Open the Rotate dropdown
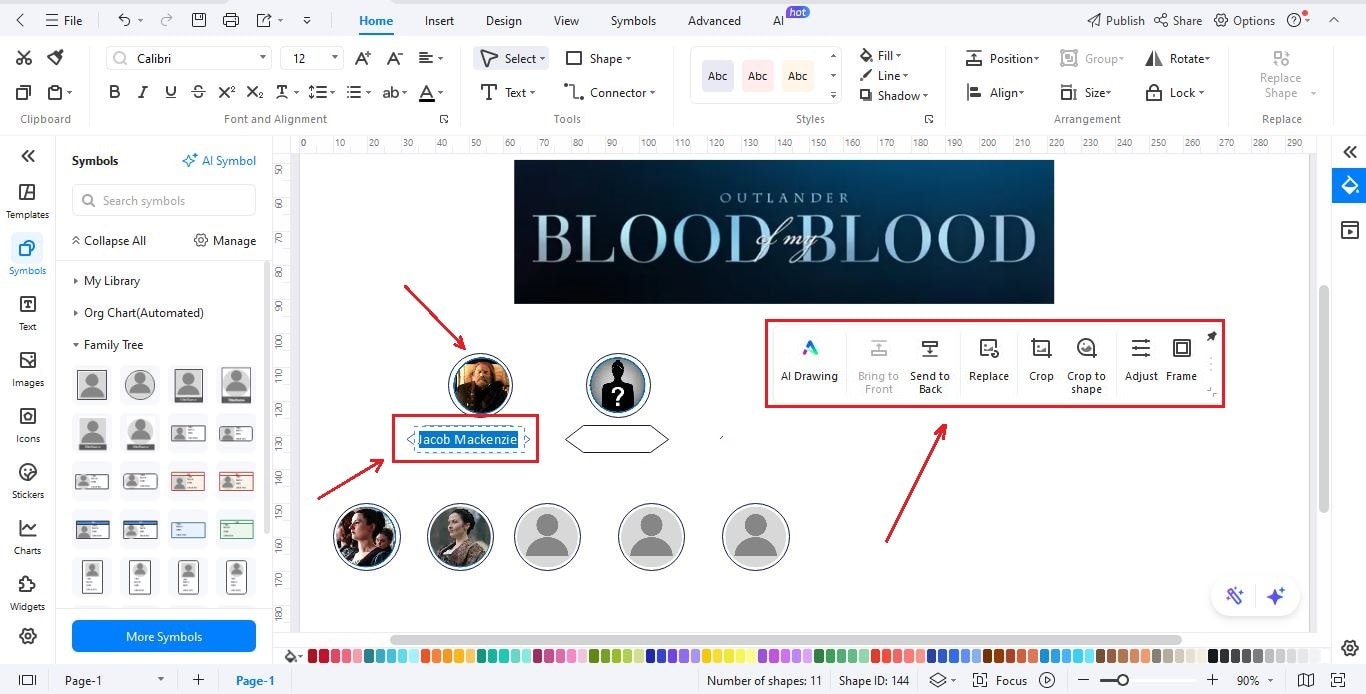This screenshot has height=694, width=1366. pyautogui.click(x=1178, y=58)
